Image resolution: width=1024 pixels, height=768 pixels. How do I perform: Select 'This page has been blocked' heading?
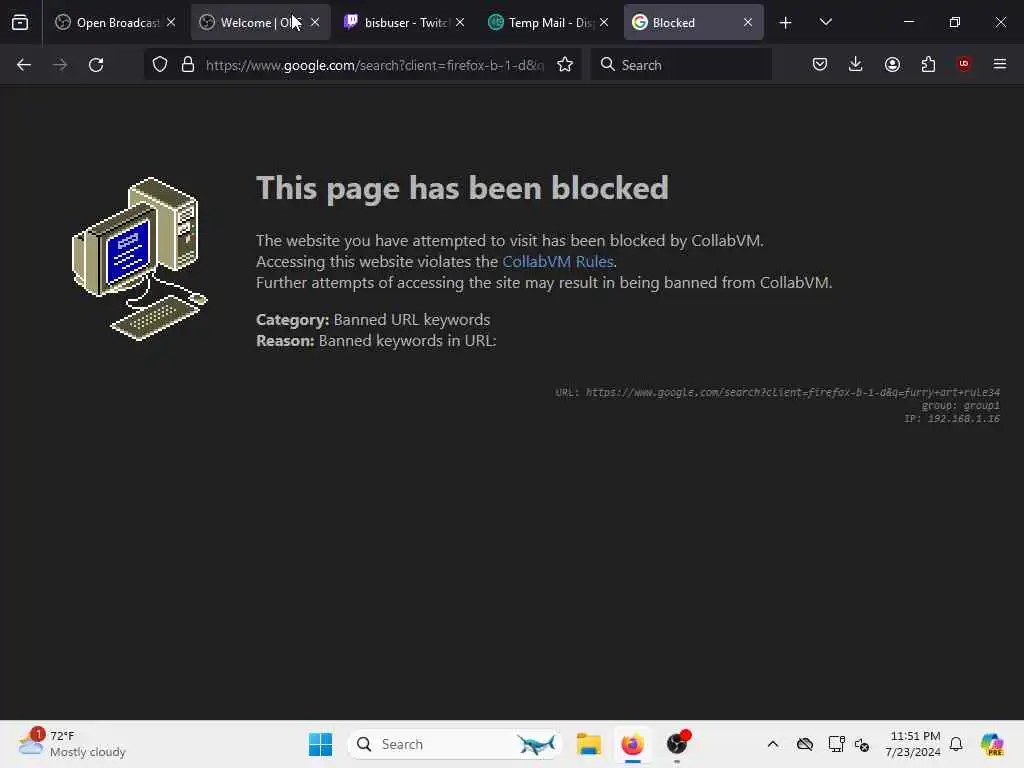point(462,188)
